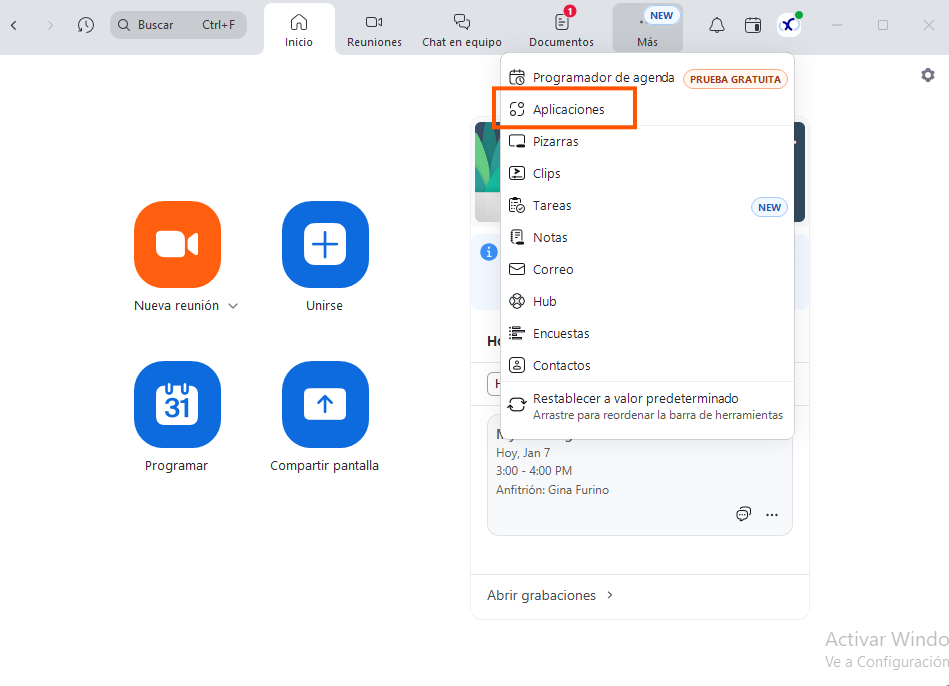Click the Compartir pantalla label

[x=324, y=466]
